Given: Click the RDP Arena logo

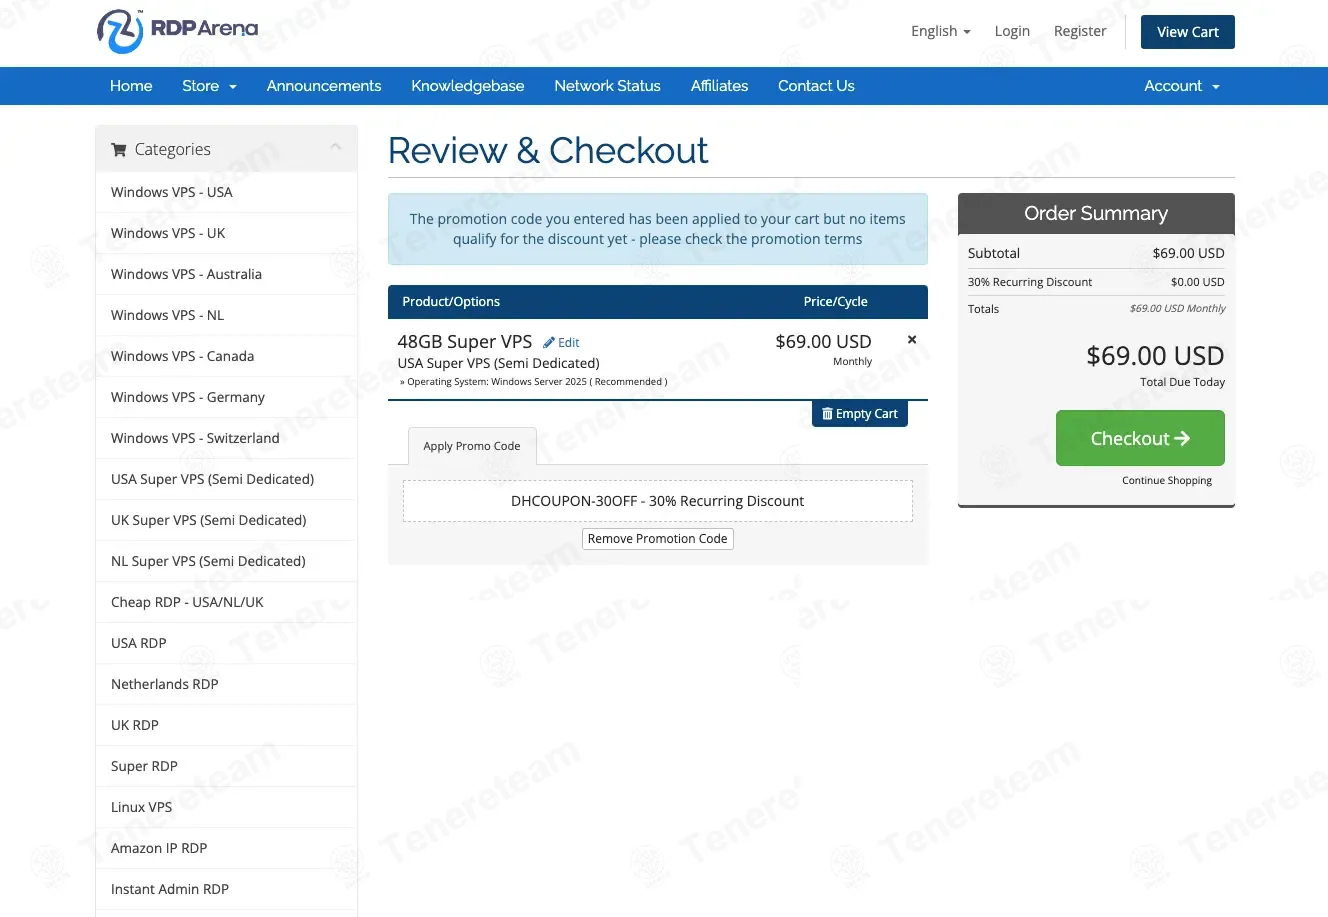Looking at the screenshot, I should point(177,31).
